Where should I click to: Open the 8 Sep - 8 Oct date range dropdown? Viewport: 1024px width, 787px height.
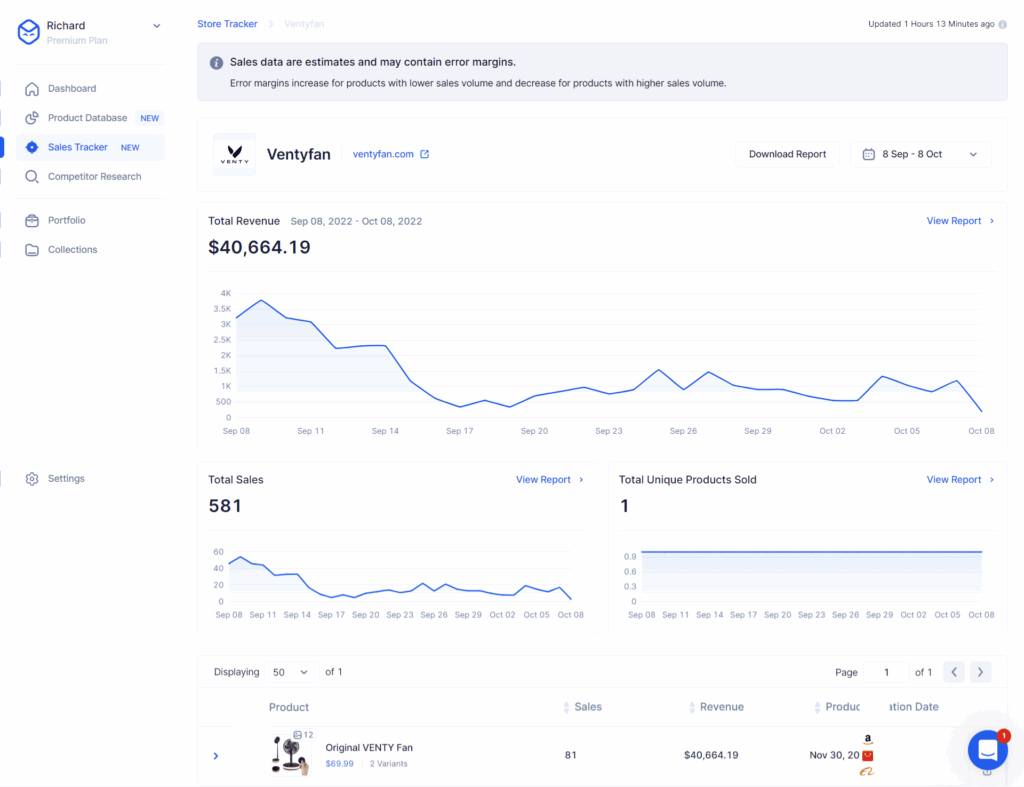(921, 154)
